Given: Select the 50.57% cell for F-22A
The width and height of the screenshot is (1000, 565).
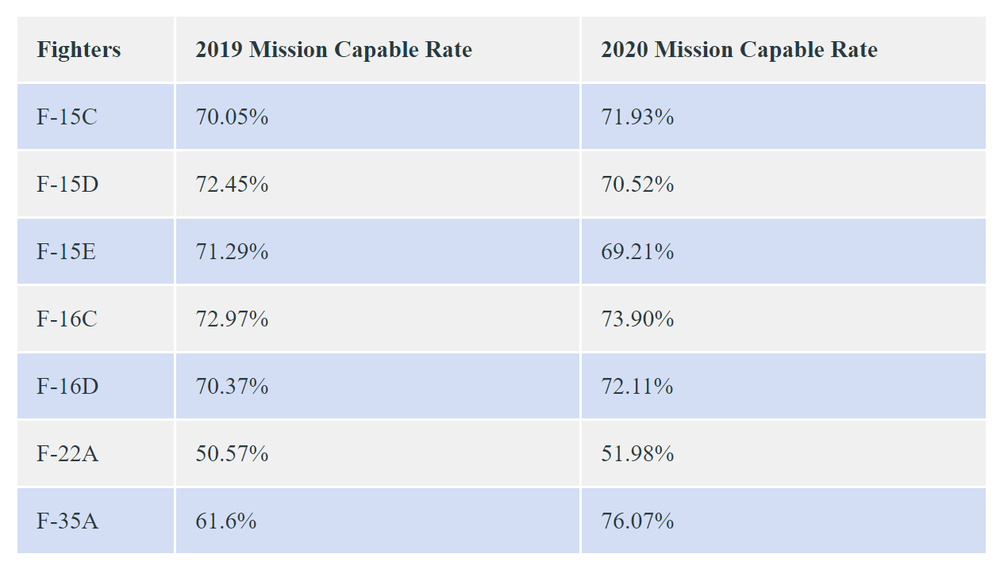Looking at the screenshot, I should [232, 454].
